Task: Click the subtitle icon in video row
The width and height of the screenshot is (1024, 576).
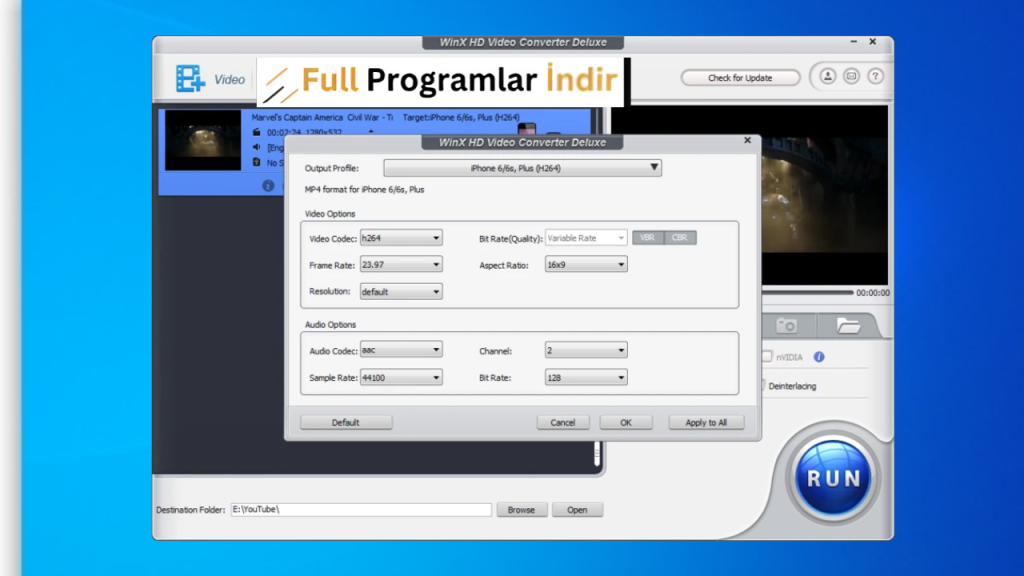Action: [257, 162]
